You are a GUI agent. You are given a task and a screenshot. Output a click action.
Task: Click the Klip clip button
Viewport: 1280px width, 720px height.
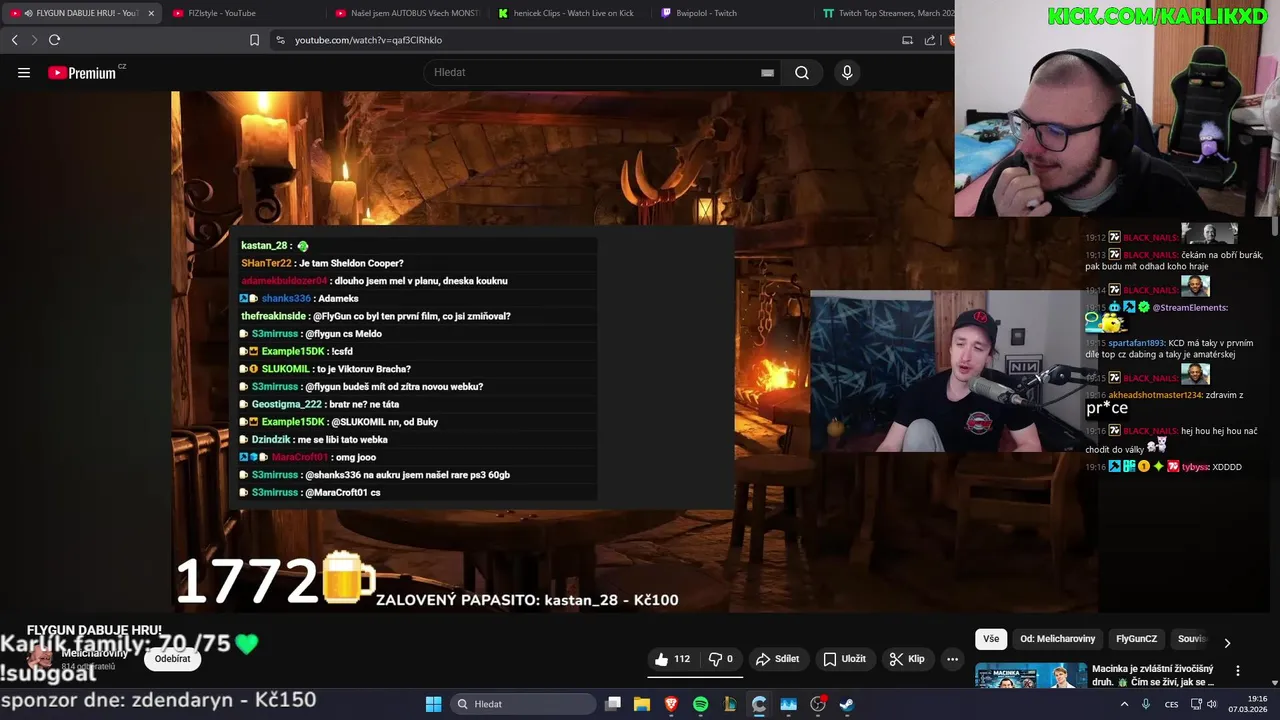(907, 659)
